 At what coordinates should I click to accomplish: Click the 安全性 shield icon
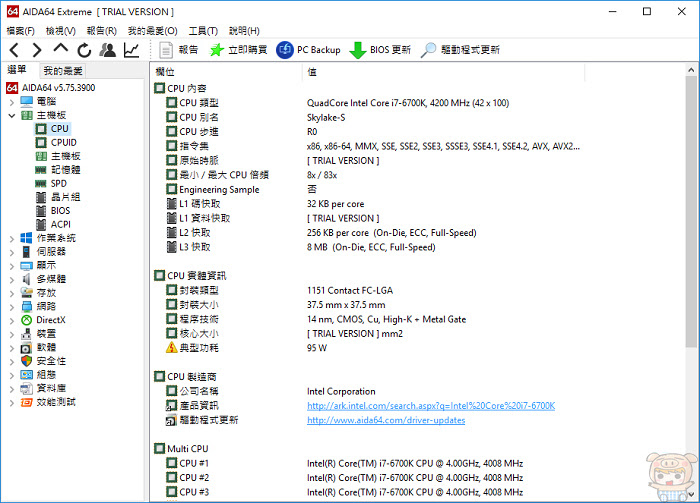coord(26,361)
